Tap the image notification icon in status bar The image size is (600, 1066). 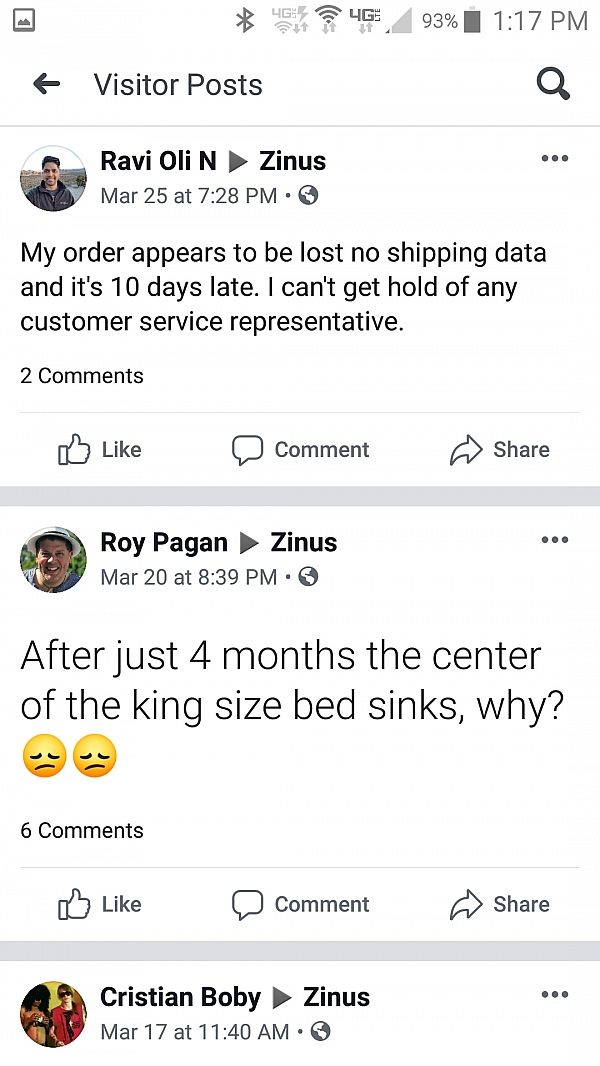[23, 21]
